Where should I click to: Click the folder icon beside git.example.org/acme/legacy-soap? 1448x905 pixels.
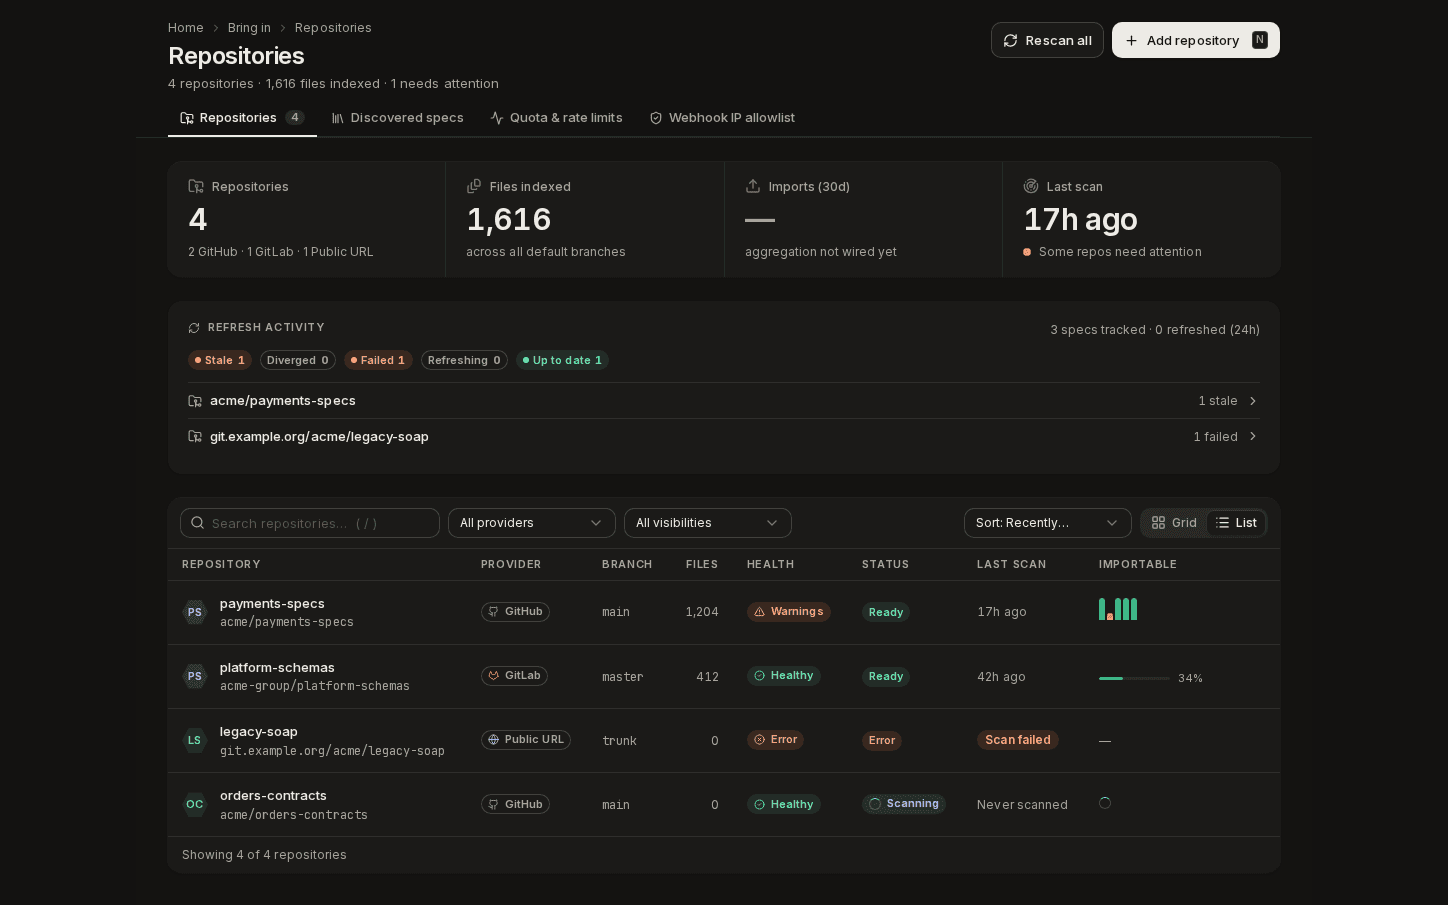pyautogui.click(x=195, y=437)
